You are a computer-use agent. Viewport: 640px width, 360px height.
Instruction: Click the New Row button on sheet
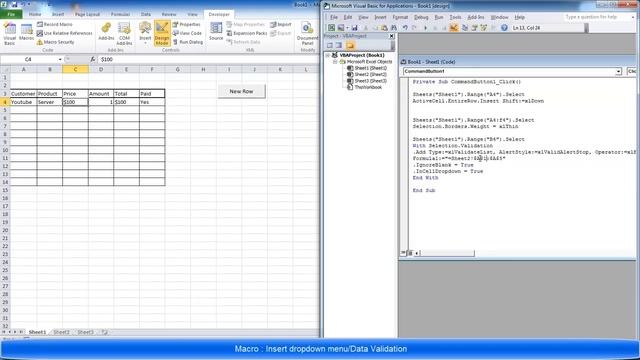(241, 91)
